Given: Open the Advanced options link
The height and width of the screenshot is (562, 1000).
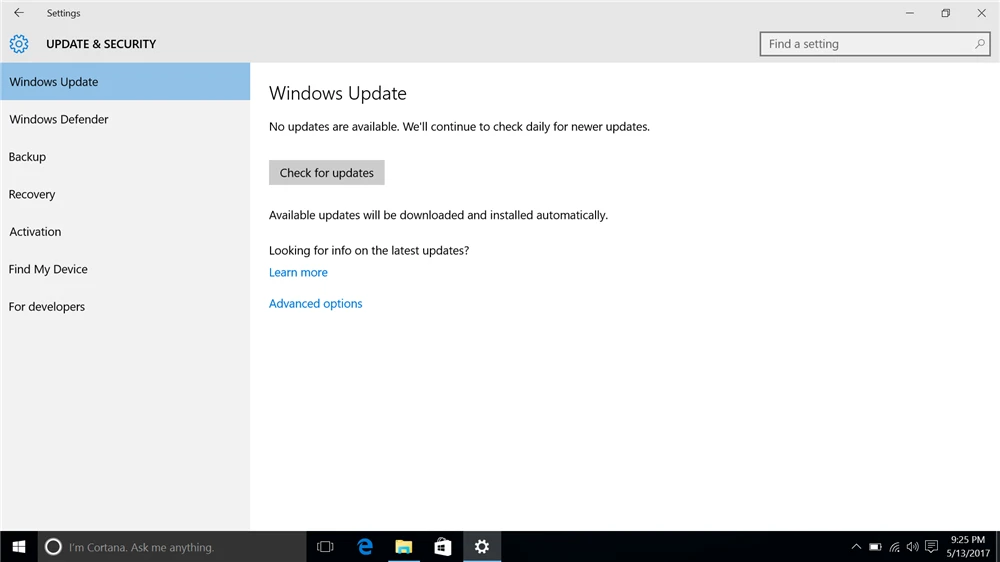Looking at the screenshot, I should 316,304.
